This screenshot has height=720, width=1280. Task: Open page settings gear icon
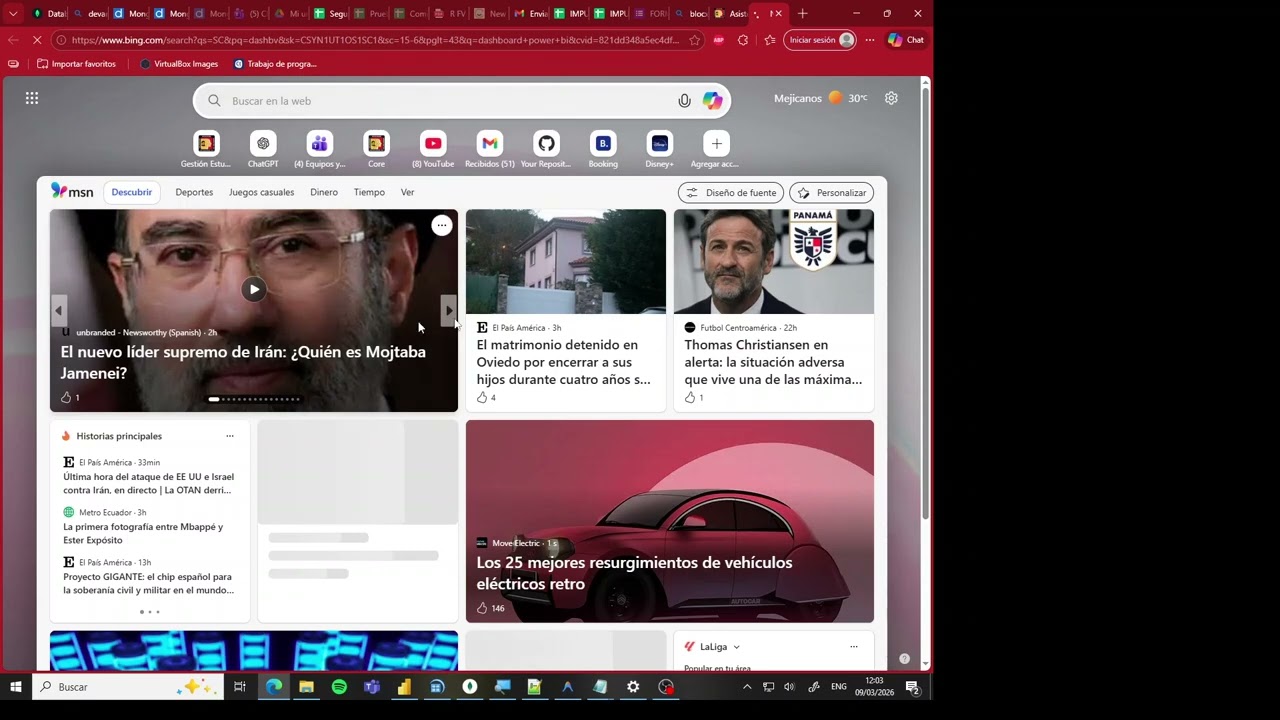pos(891,98)
